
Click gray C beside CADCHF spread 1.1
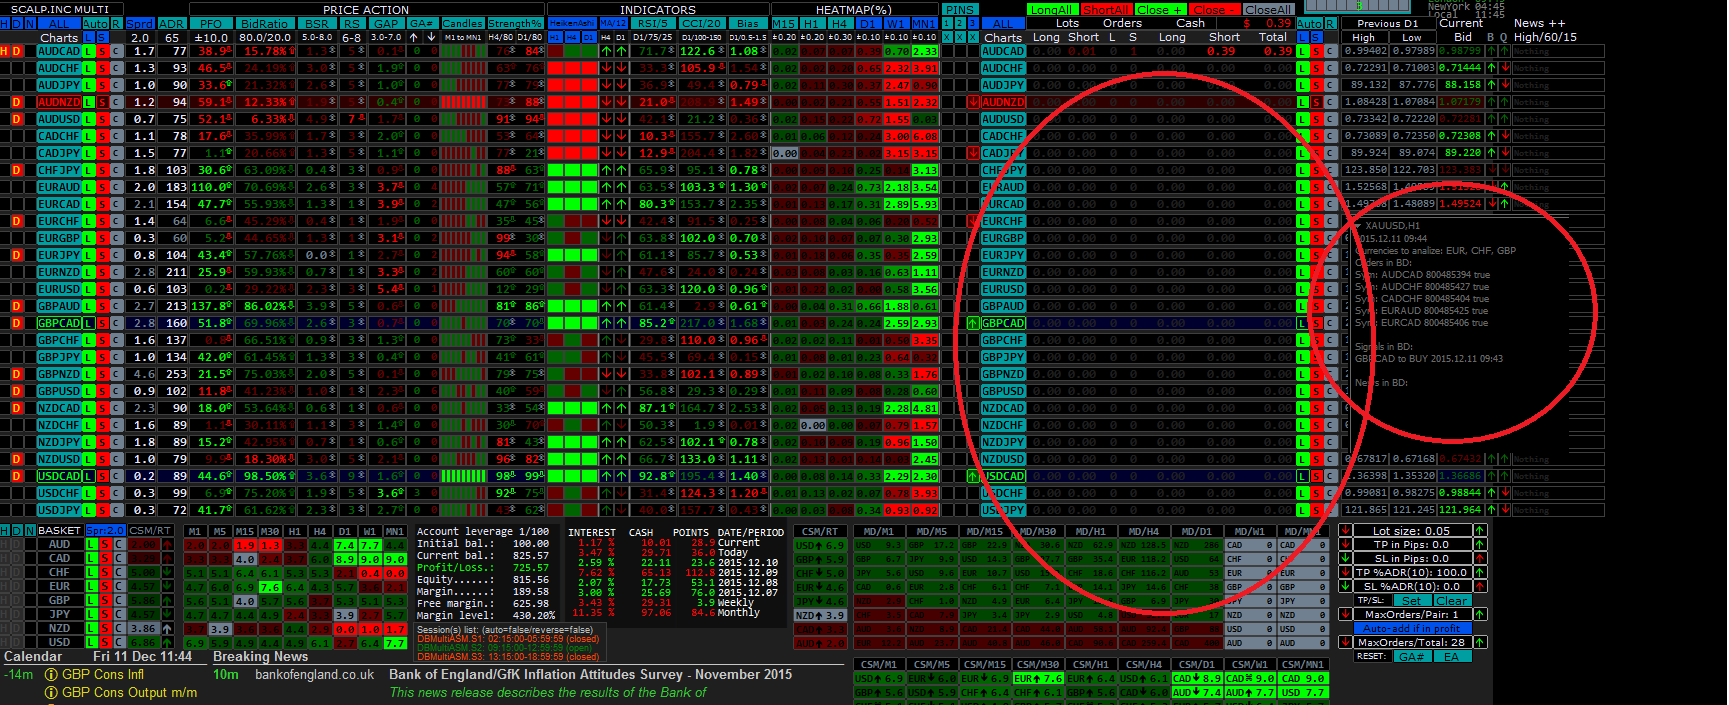click(116, 136)
